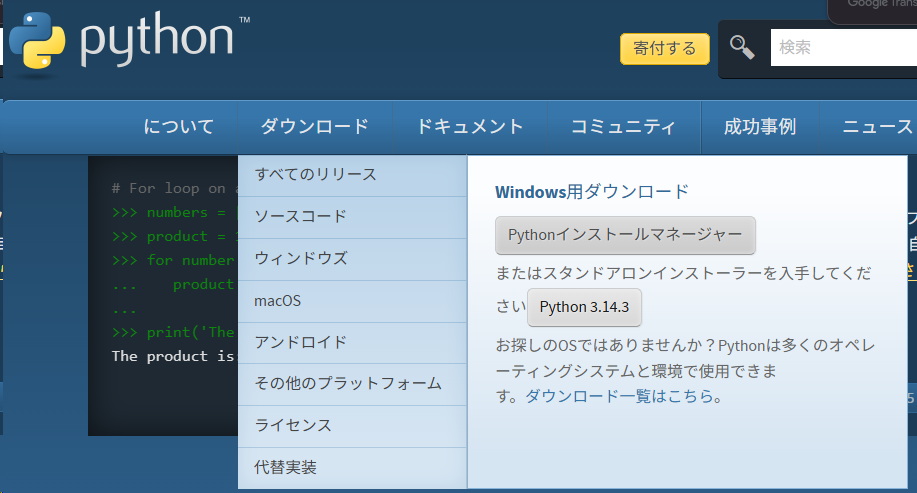Image resolution: width=917 pixels, height=493 pixels.
Task: Expand the ドキュメント menu
Action: 469,126
